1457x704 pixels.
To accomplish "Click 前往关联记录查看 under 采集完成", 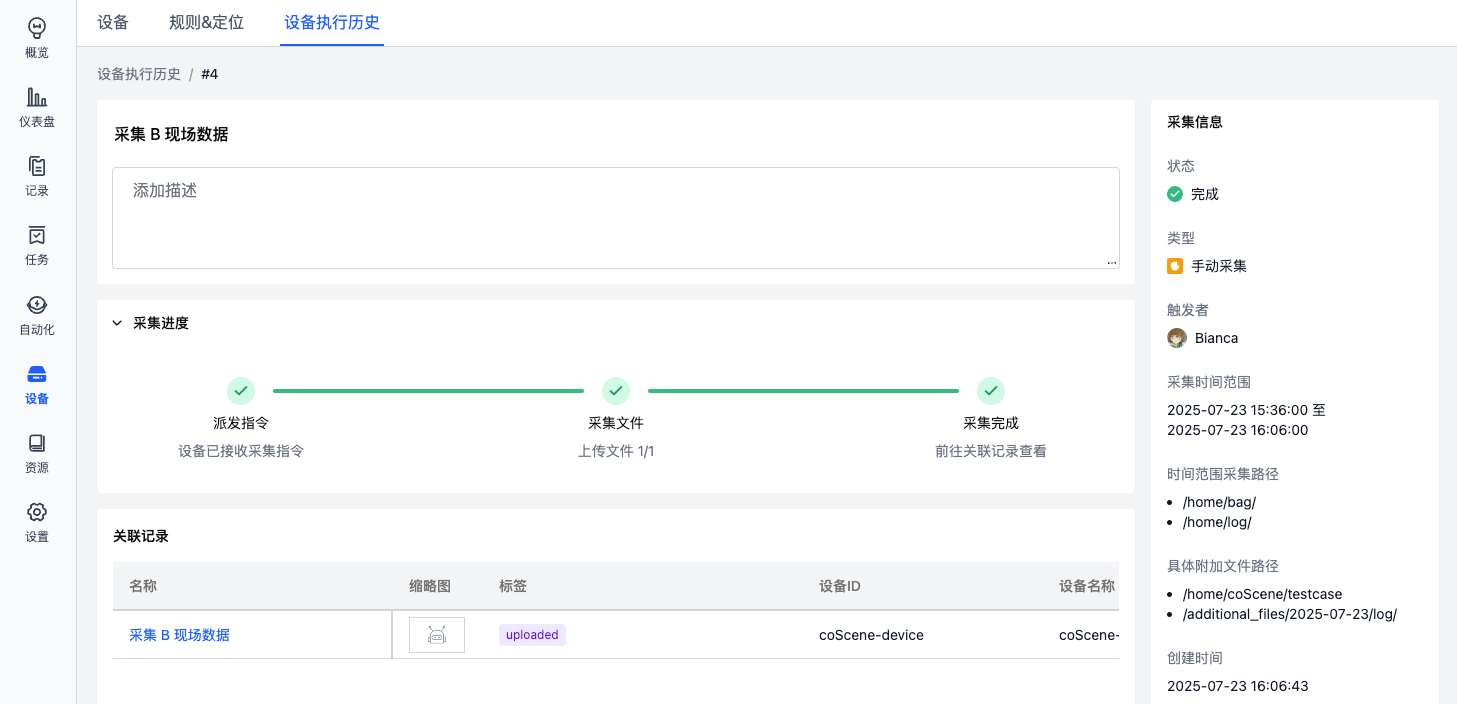I will [x=991, y=451].
